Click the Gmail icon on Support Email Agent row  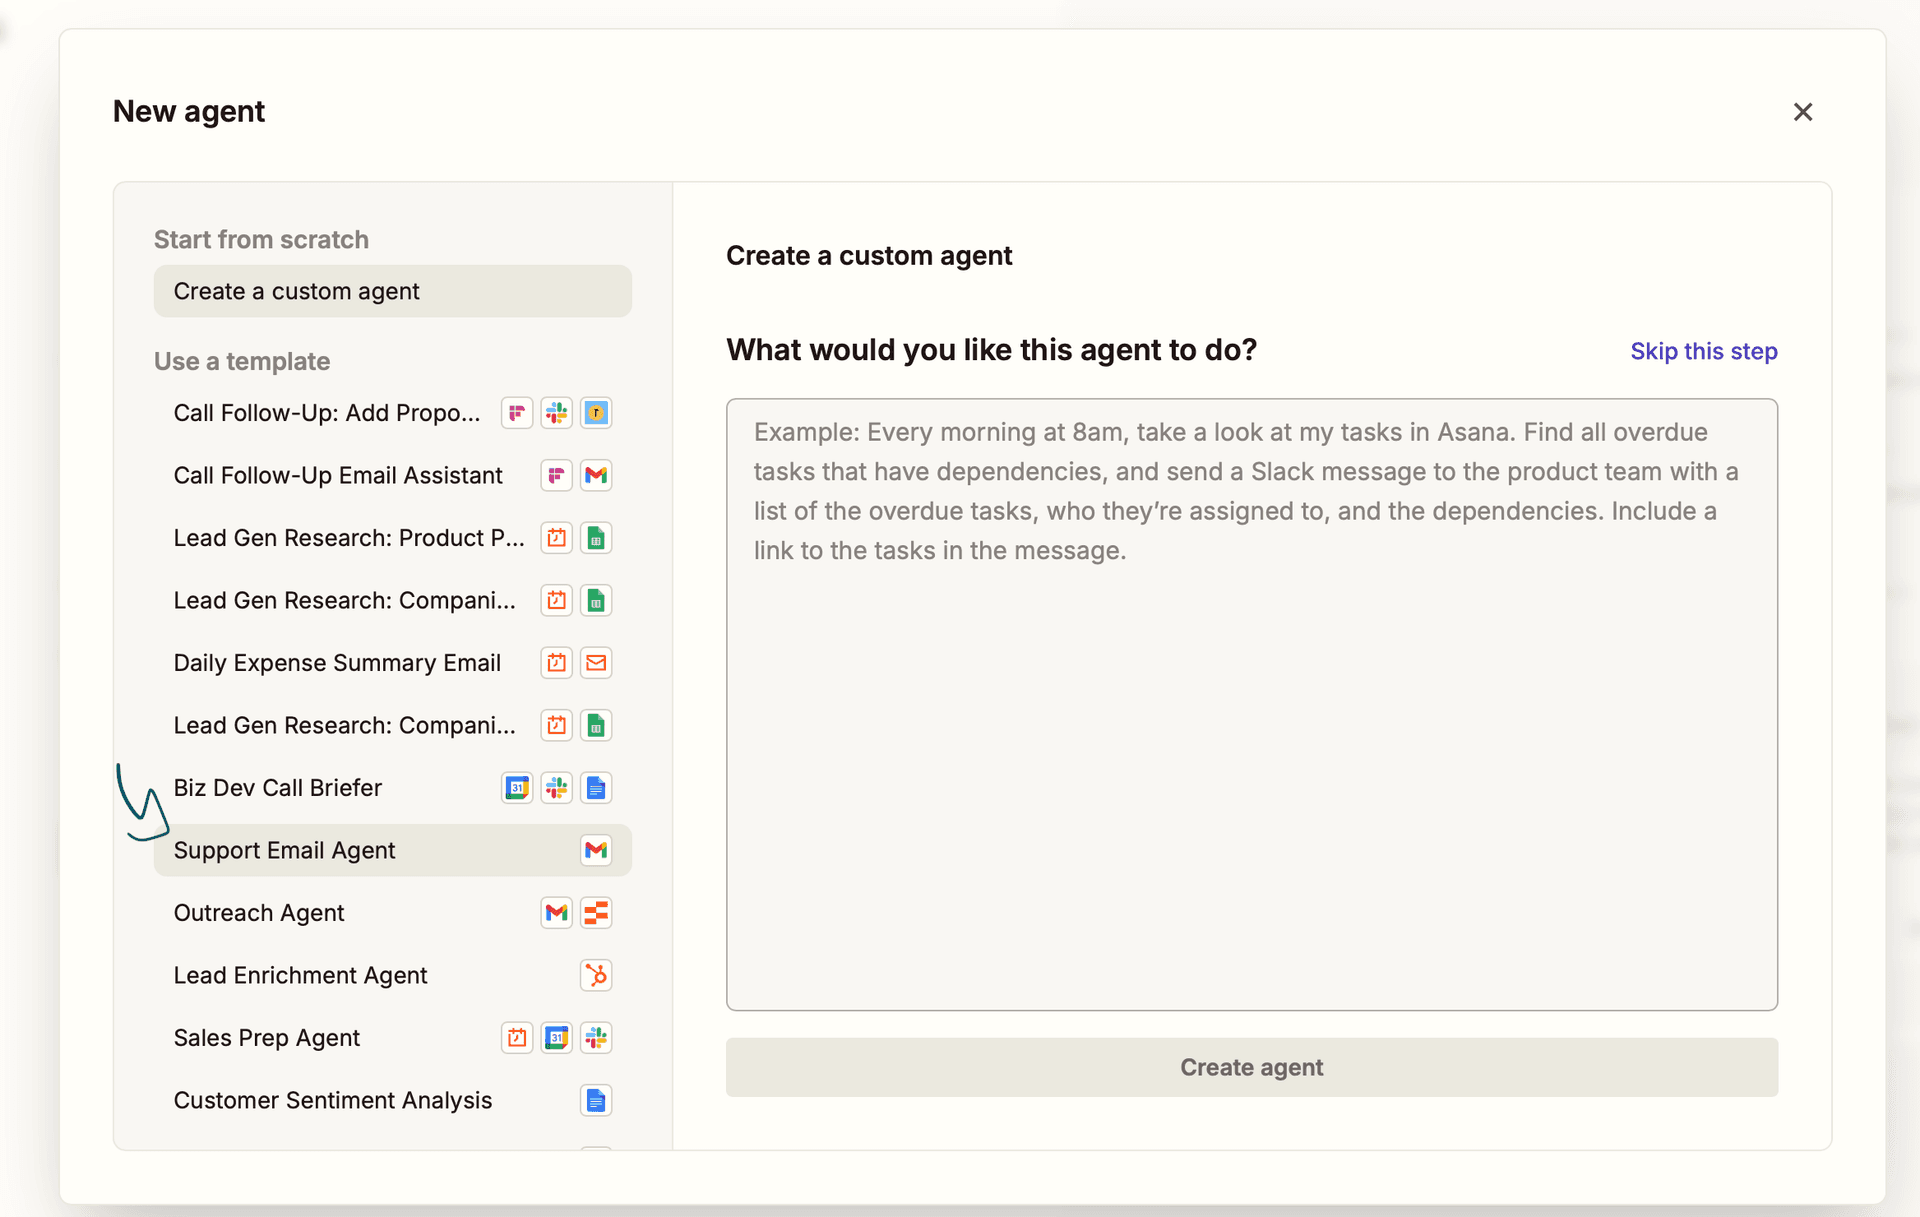[x=597, y=850]
